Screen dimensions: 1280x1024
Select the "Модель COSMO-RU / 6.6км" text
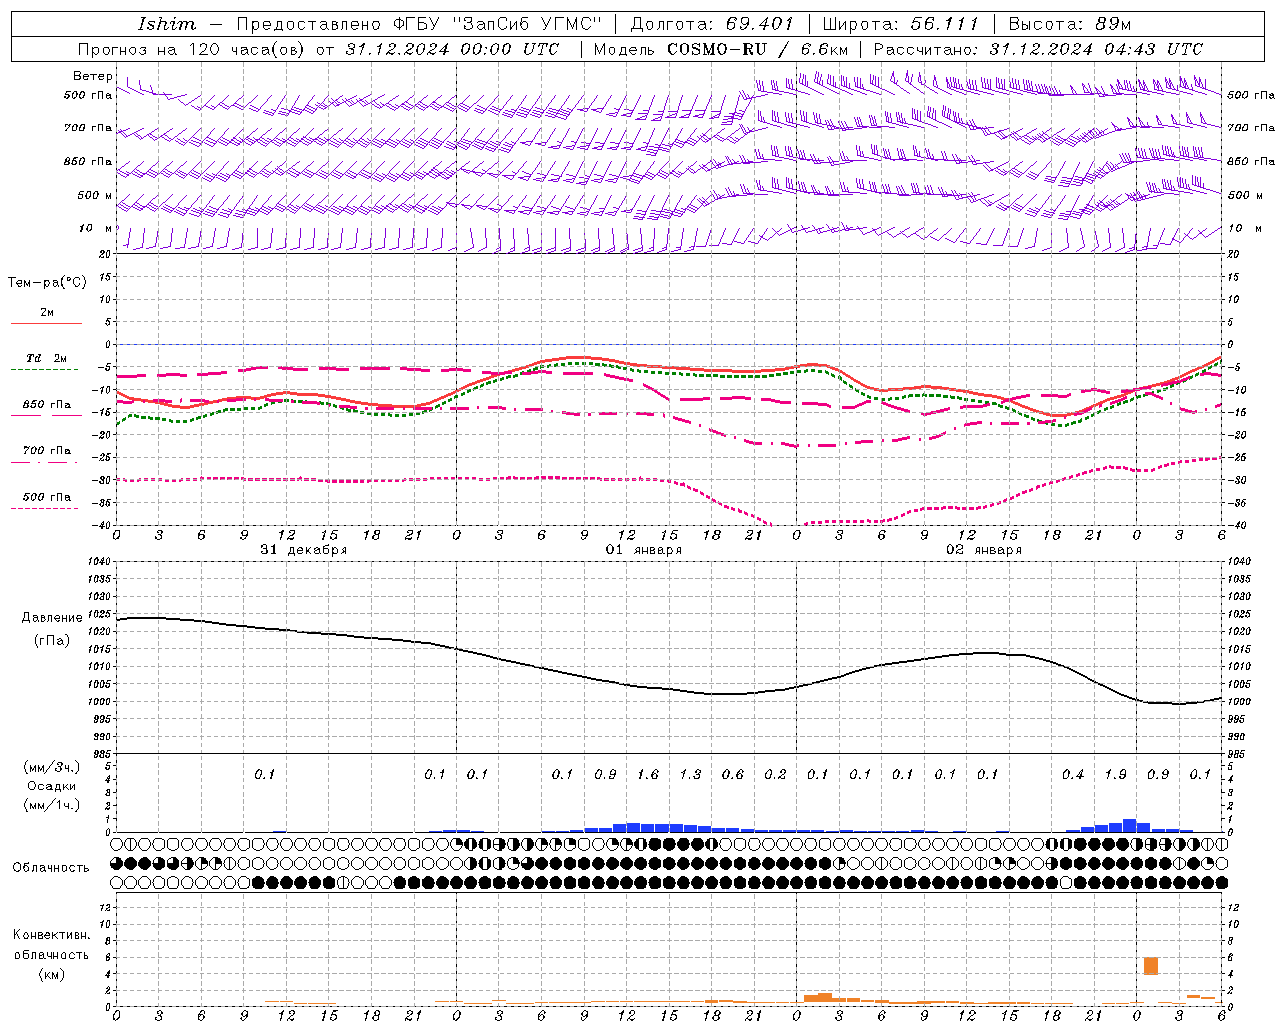coord(721,49)
